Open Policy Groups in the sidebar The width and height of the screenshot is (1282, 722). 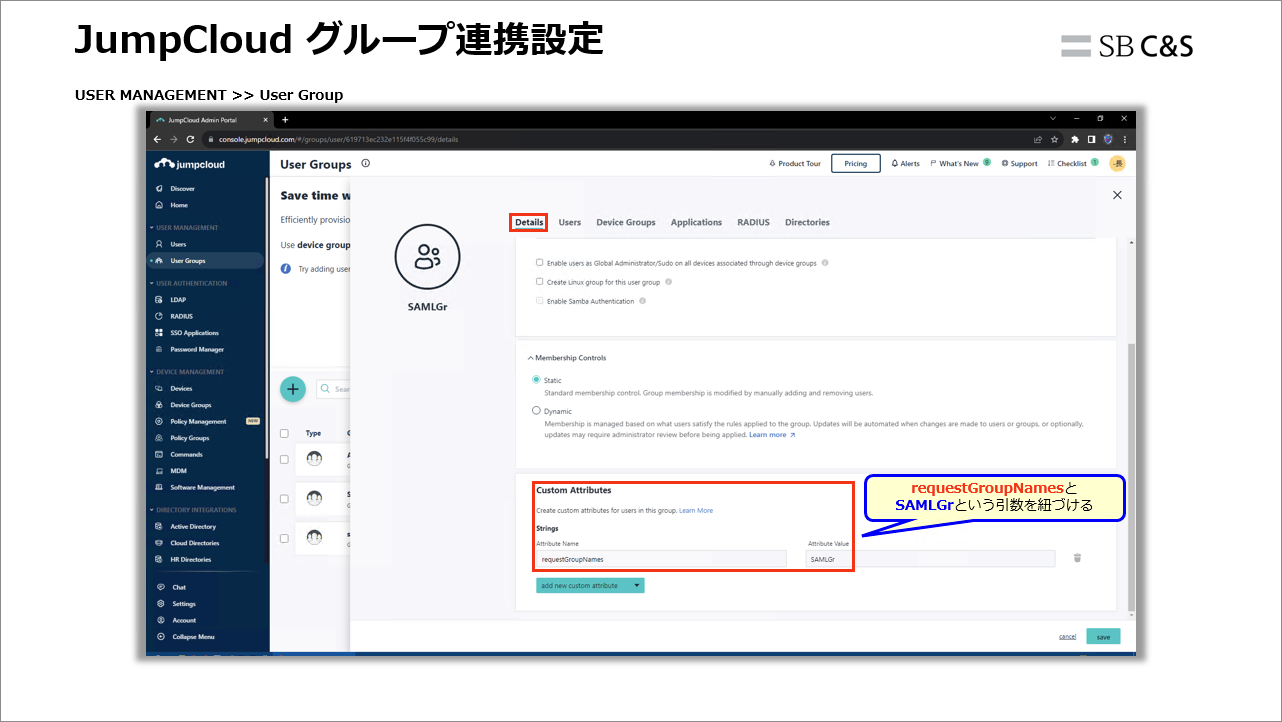(189, 438)
